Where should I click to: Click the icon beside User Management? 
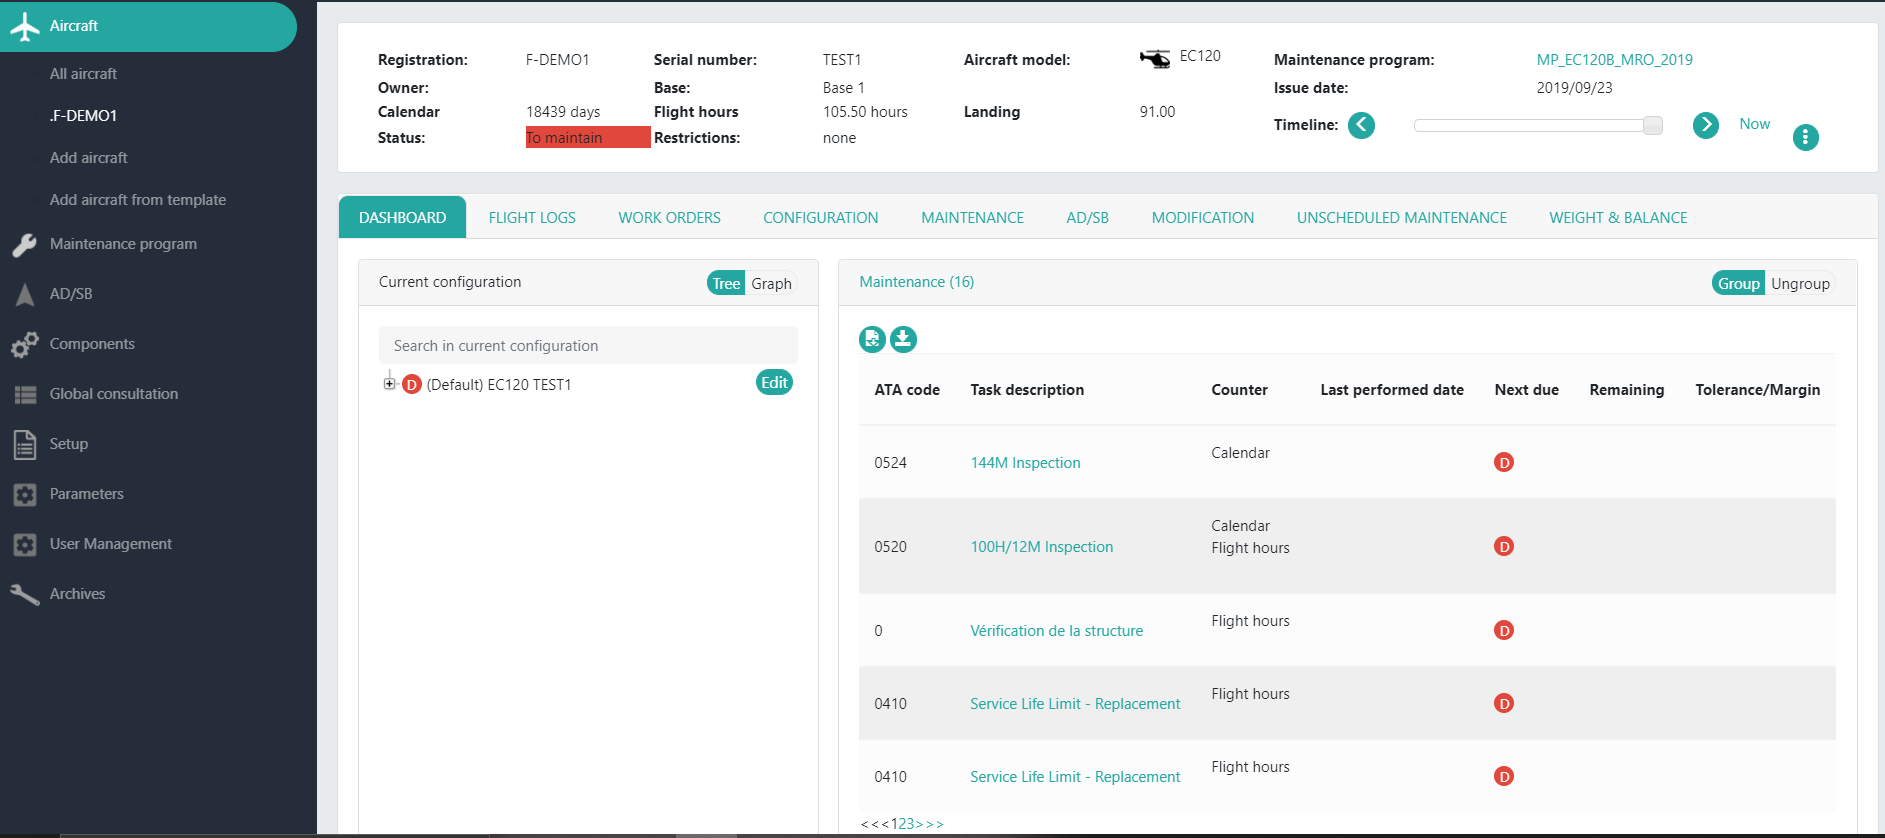(x=25, y=545)
